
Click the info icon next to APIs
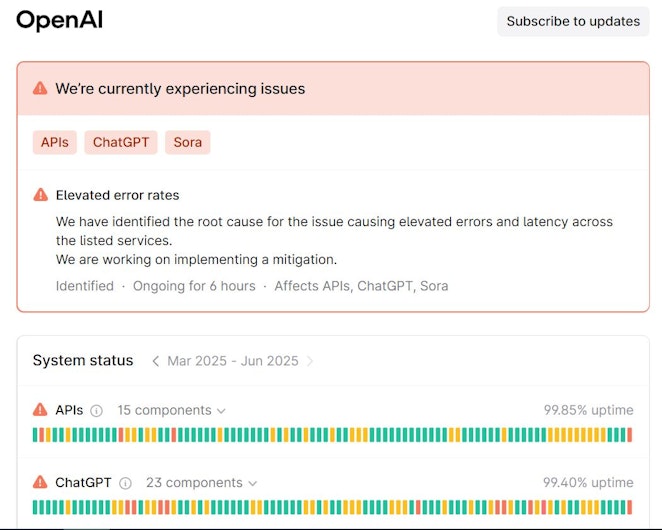(x=97, y=410)
